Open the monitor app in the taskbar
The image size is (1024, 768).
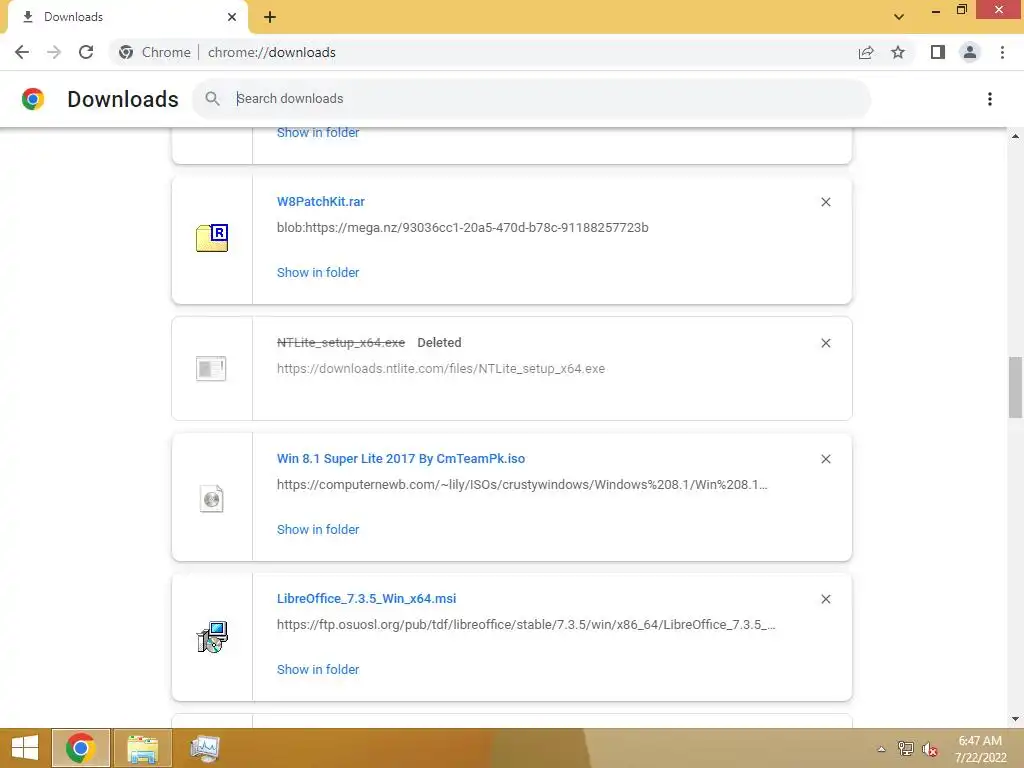(x=204, y=748)
